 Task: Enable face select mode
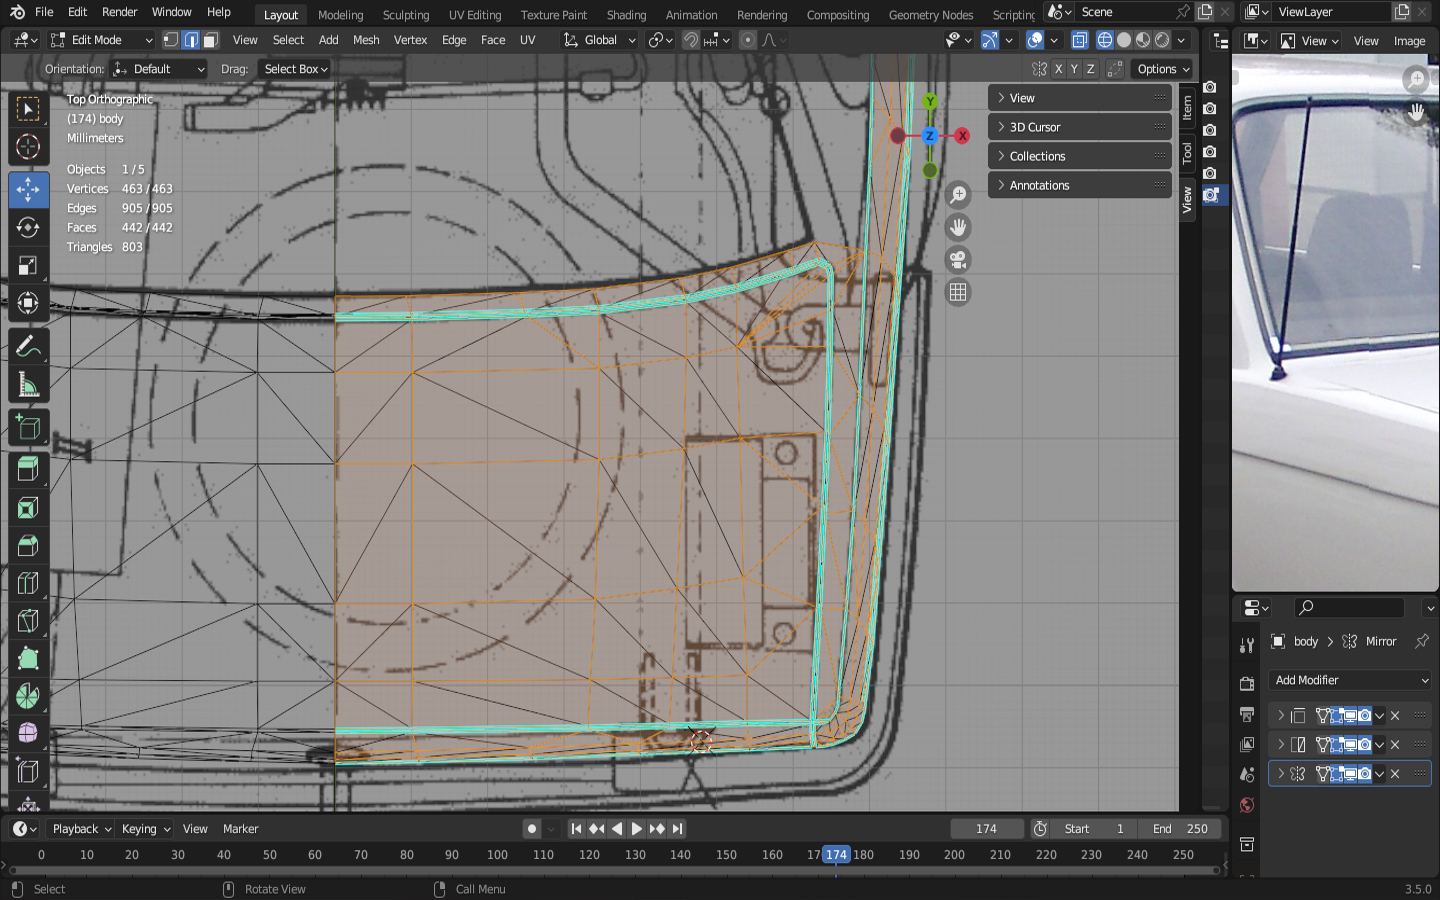(x=210, y=40)
